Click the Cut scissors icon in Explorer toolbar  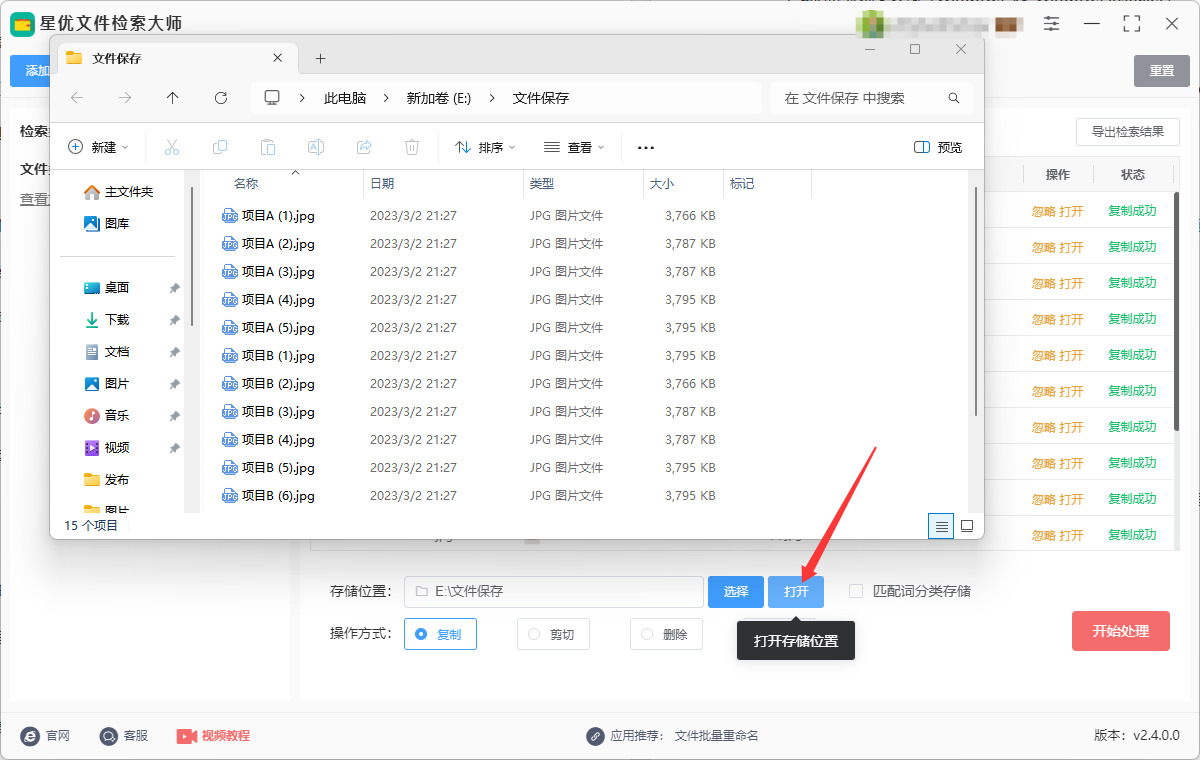pyautogui.click(x=171, y=147)
